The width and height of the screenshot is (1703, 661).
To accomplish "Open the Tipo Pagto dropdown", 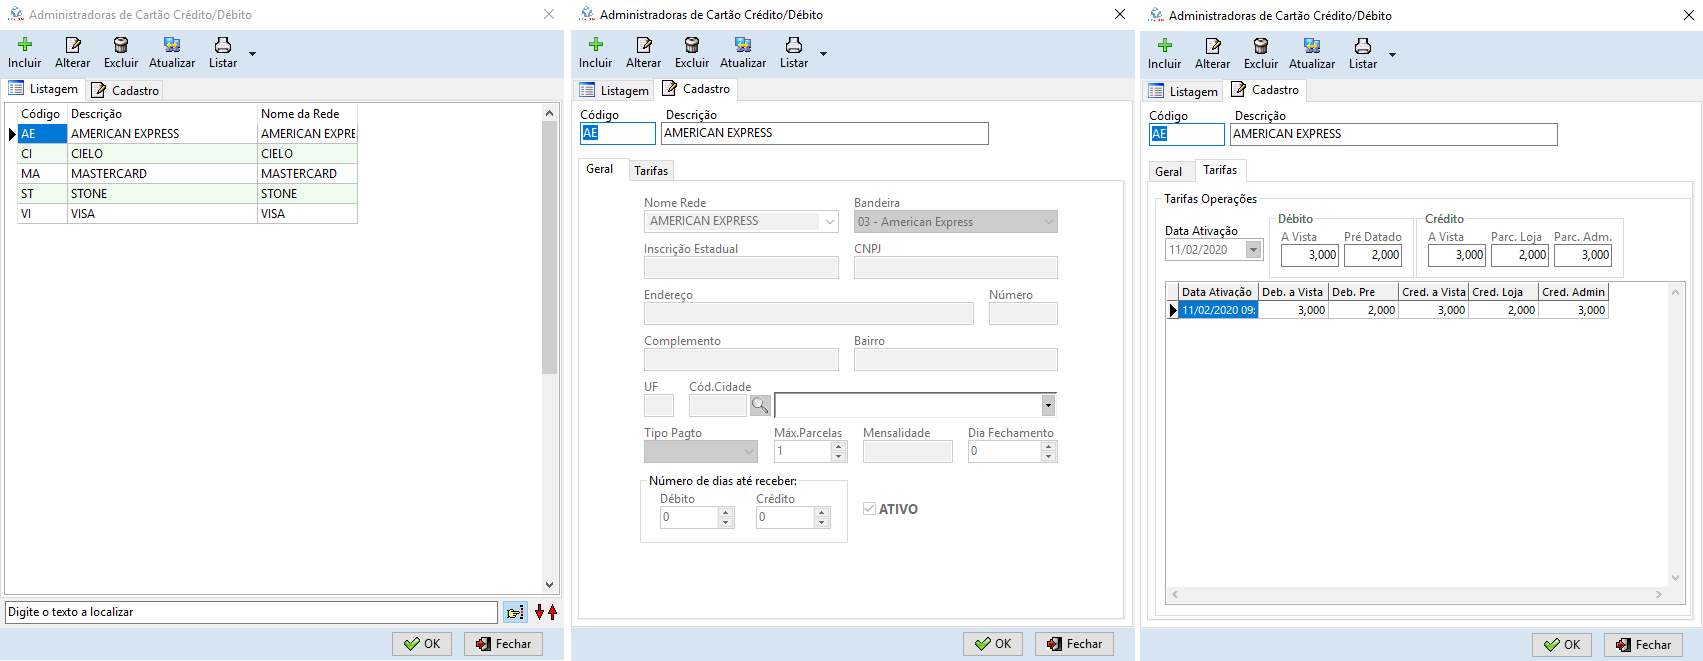I will pyautogui.click(x=748, y=452).
